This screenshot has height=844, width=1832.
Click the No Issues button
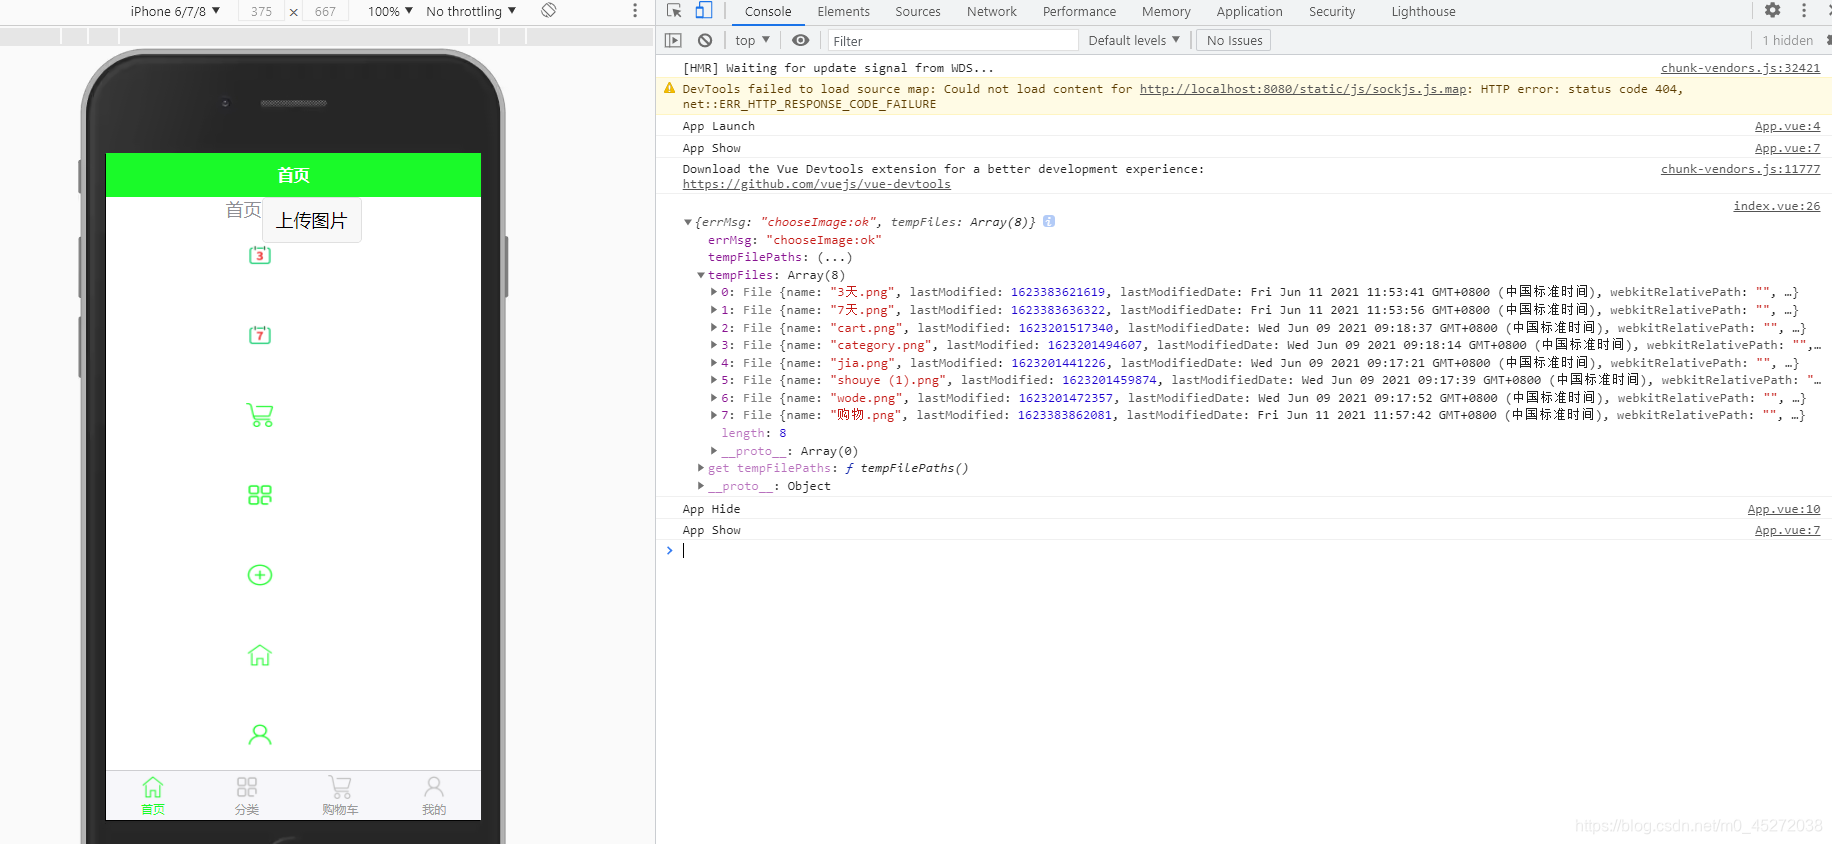[1234, 40]
